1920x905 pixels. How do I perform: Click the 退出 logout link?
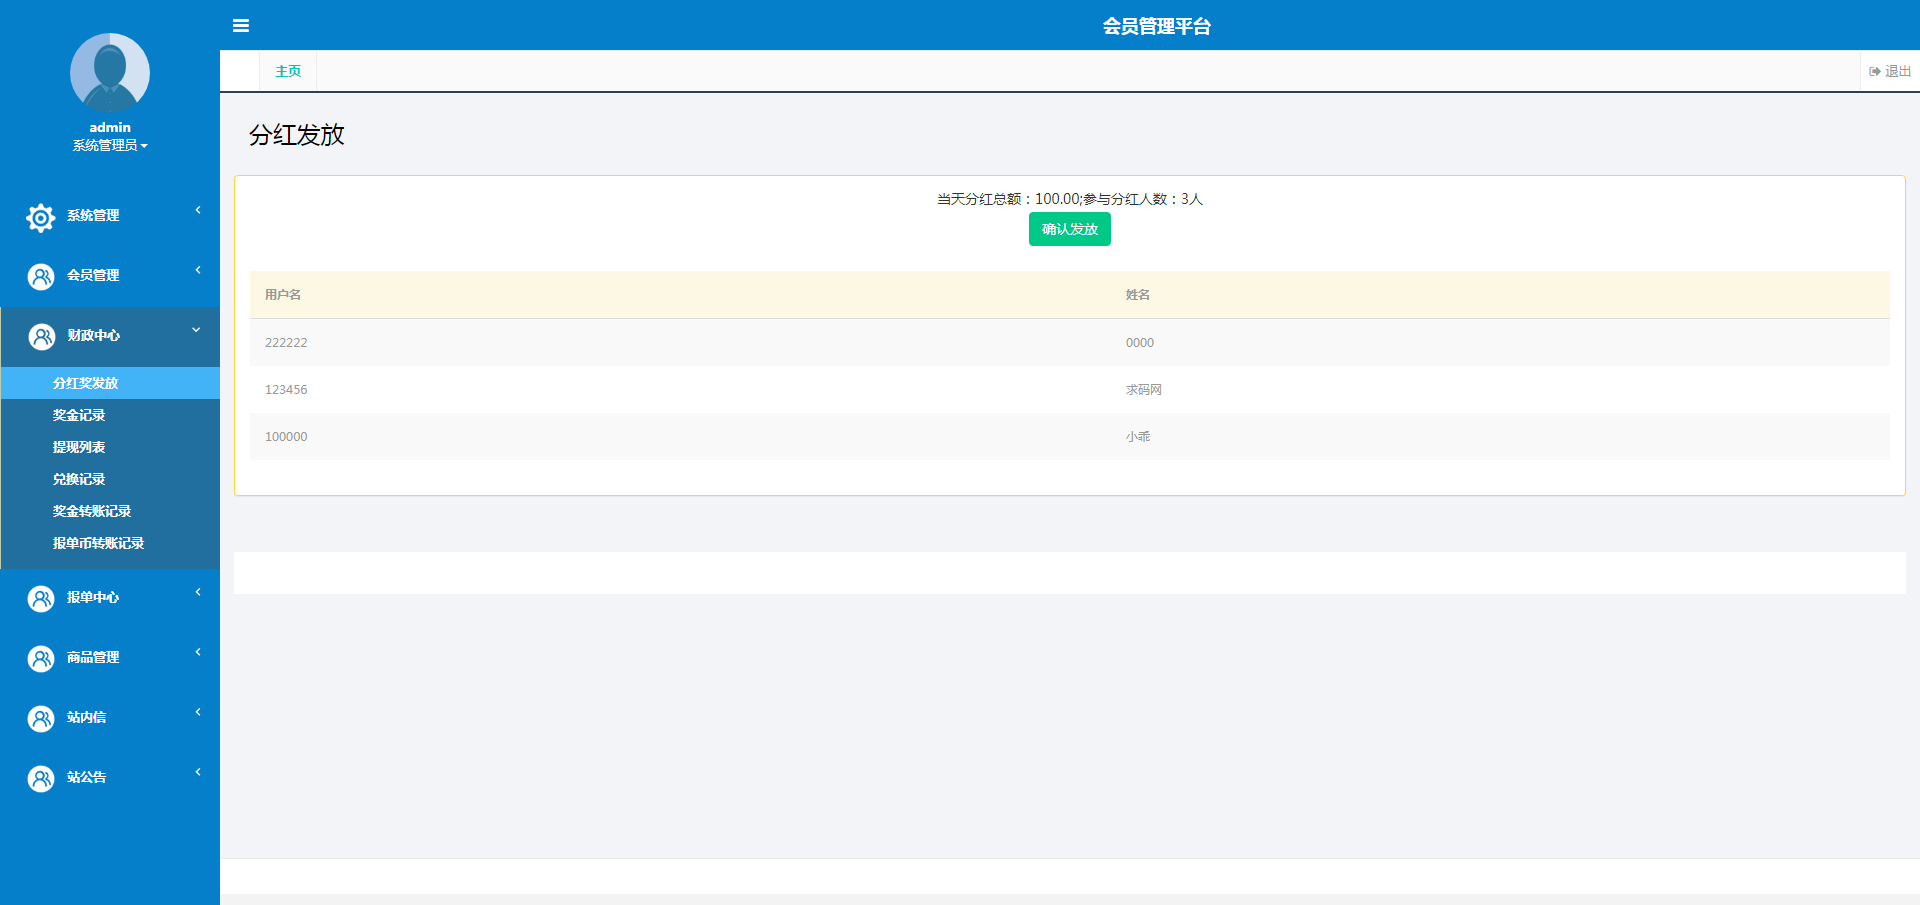(x=1890, y=71)
